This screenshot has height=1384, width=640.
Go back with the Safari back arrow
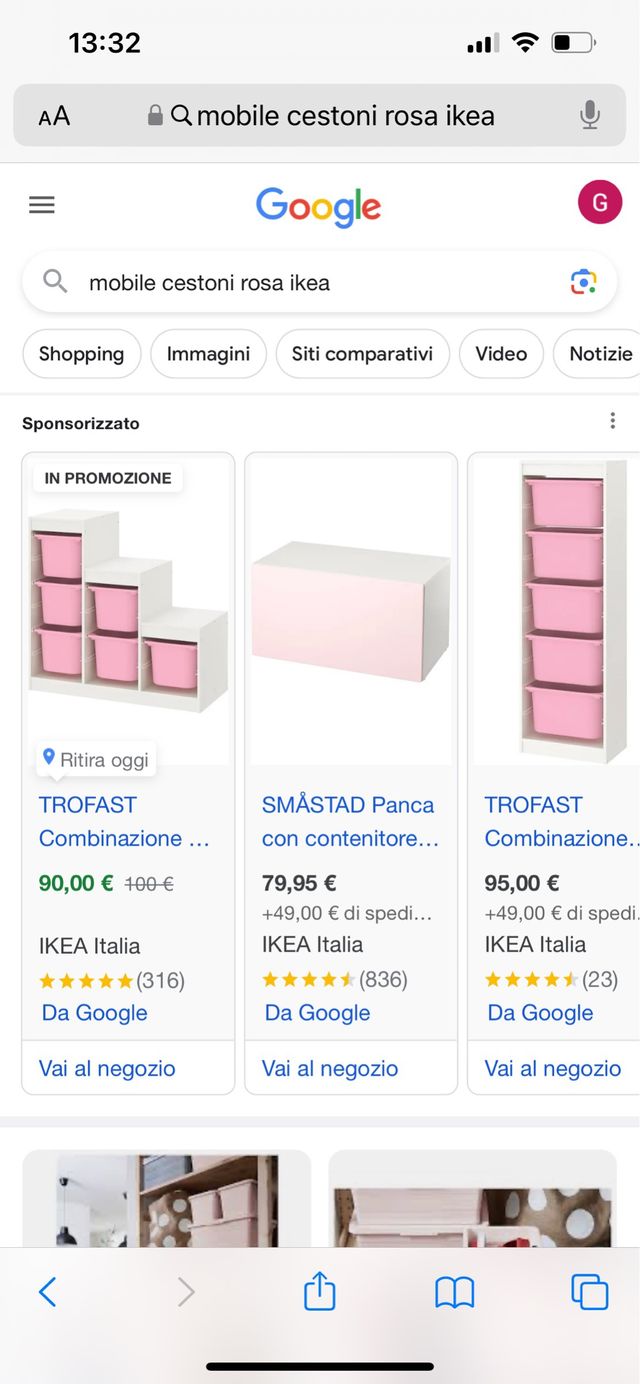tap(47, 1292)
